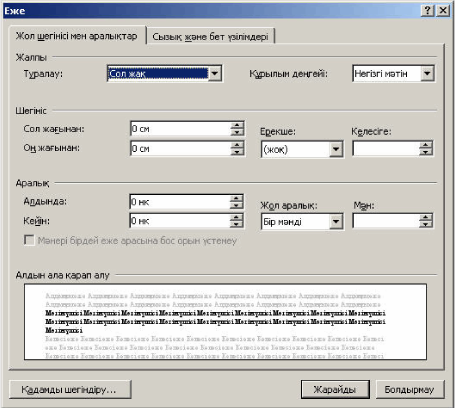The height and width of the screenshot is (408, 455).
Task: Click the paragraph preview area
Action: 225,322
